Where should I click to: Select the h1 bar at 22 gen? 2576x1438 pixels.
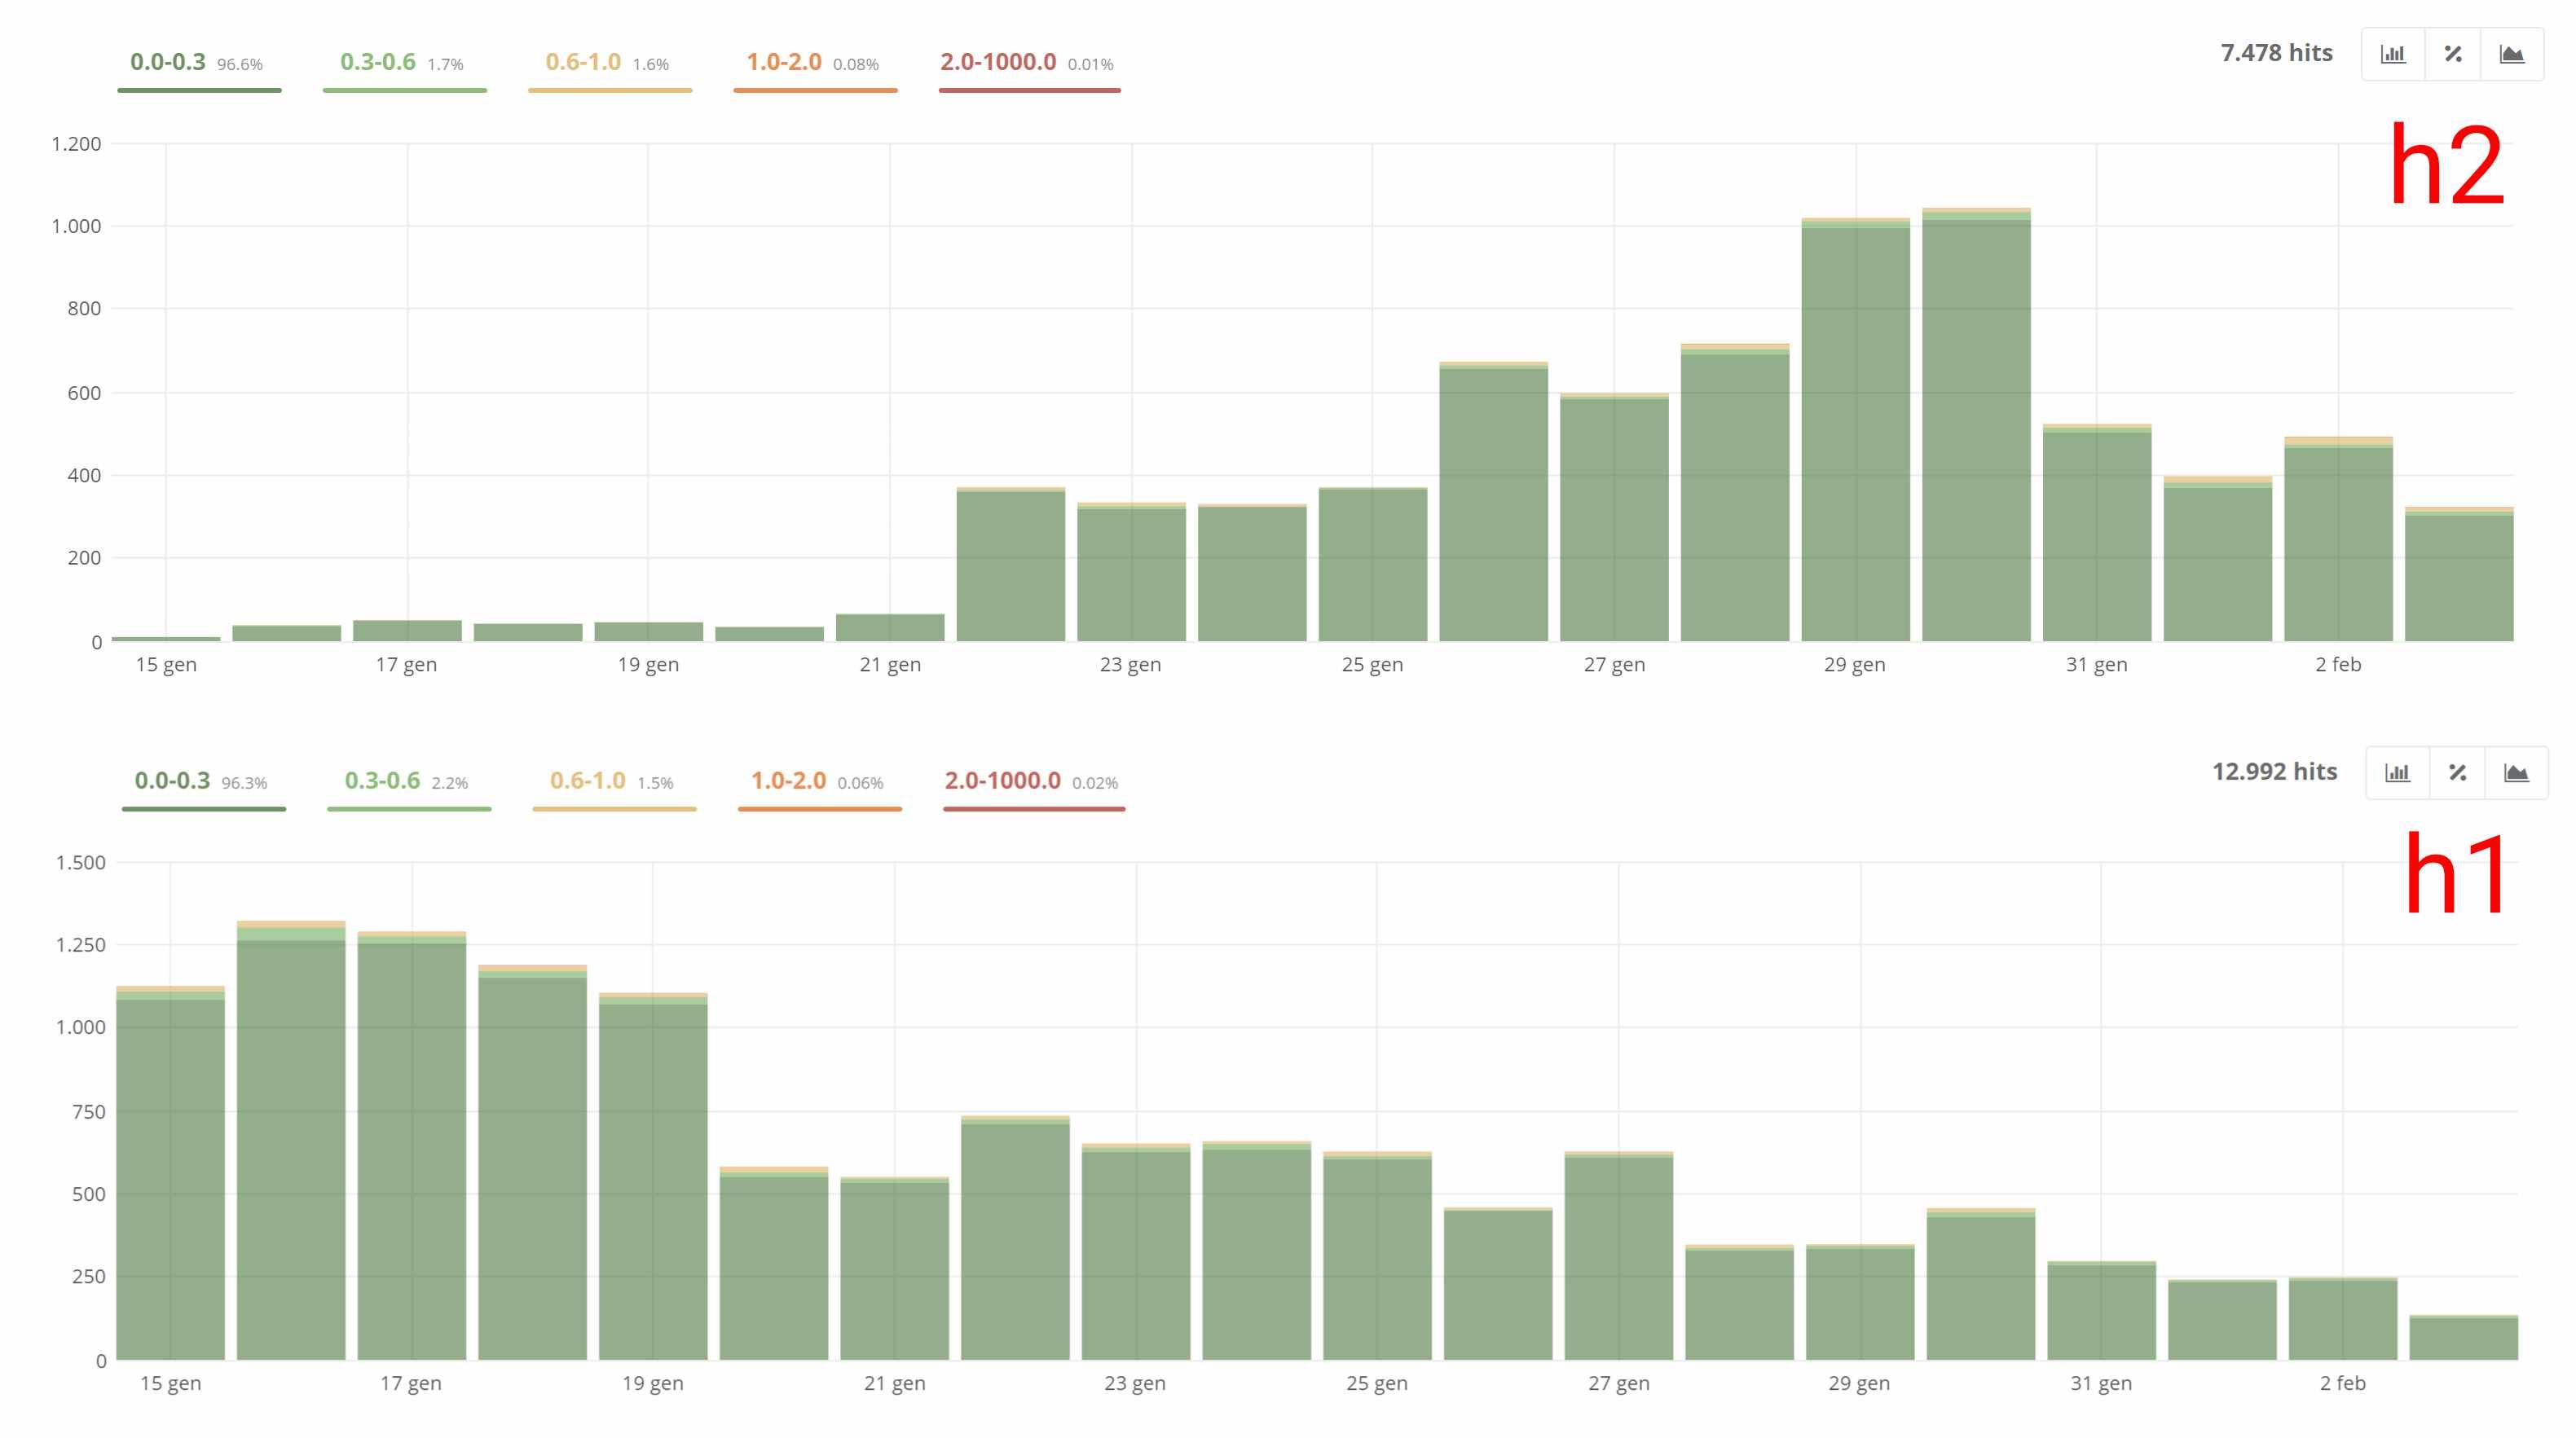tap(1015, 1238)
